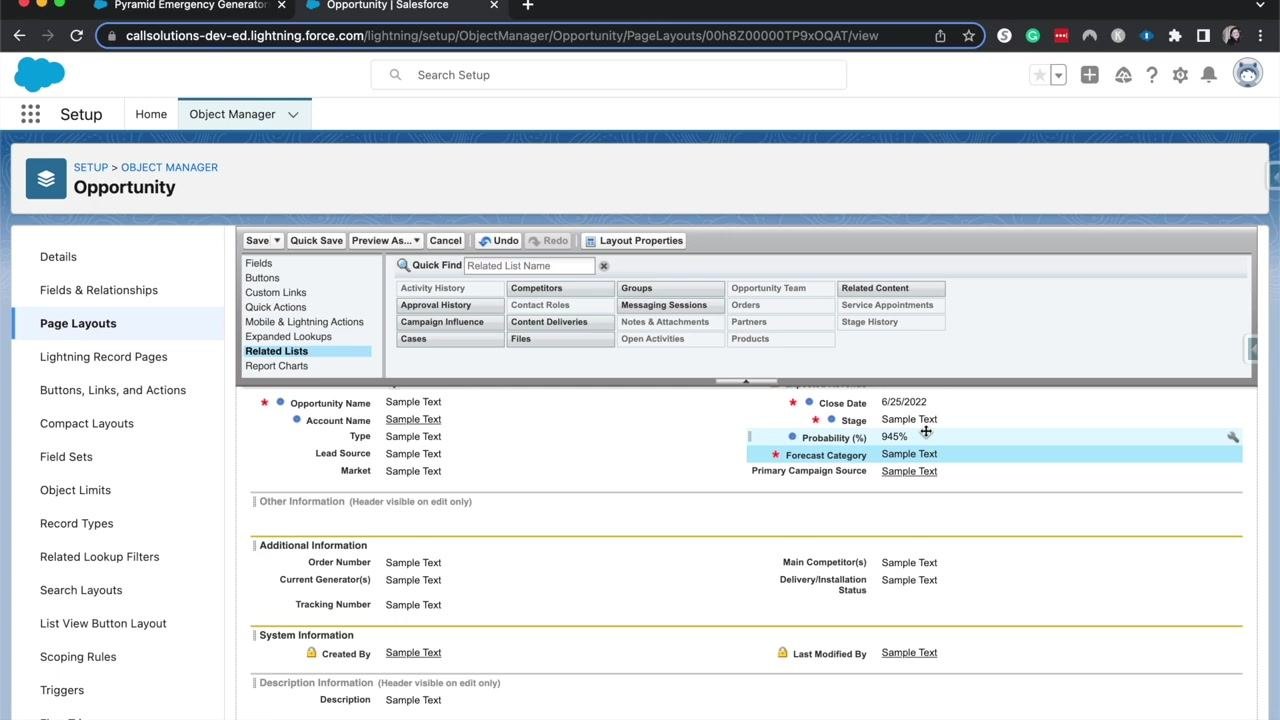
Task: Click the Quick Find Related List Name field
Action: point(529,266)
